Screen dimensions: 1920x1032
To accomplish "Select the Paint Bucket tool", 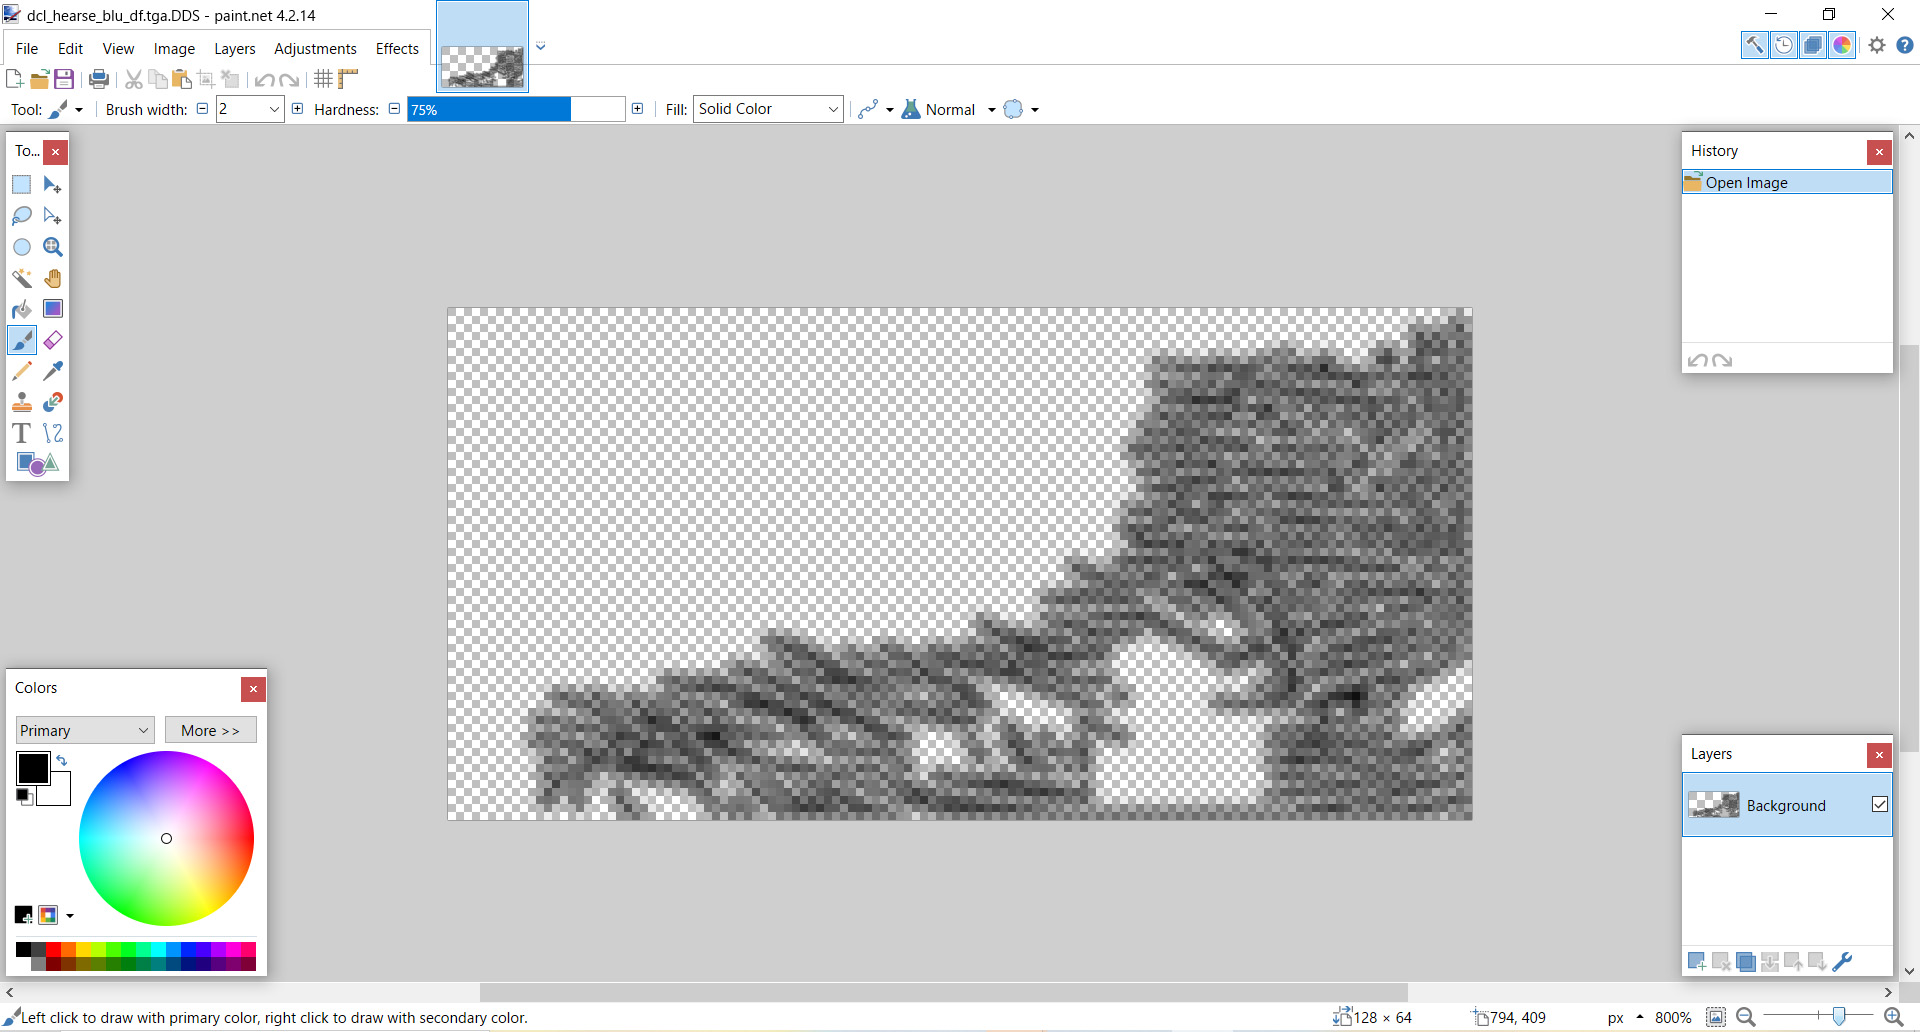I will point(22,309).
